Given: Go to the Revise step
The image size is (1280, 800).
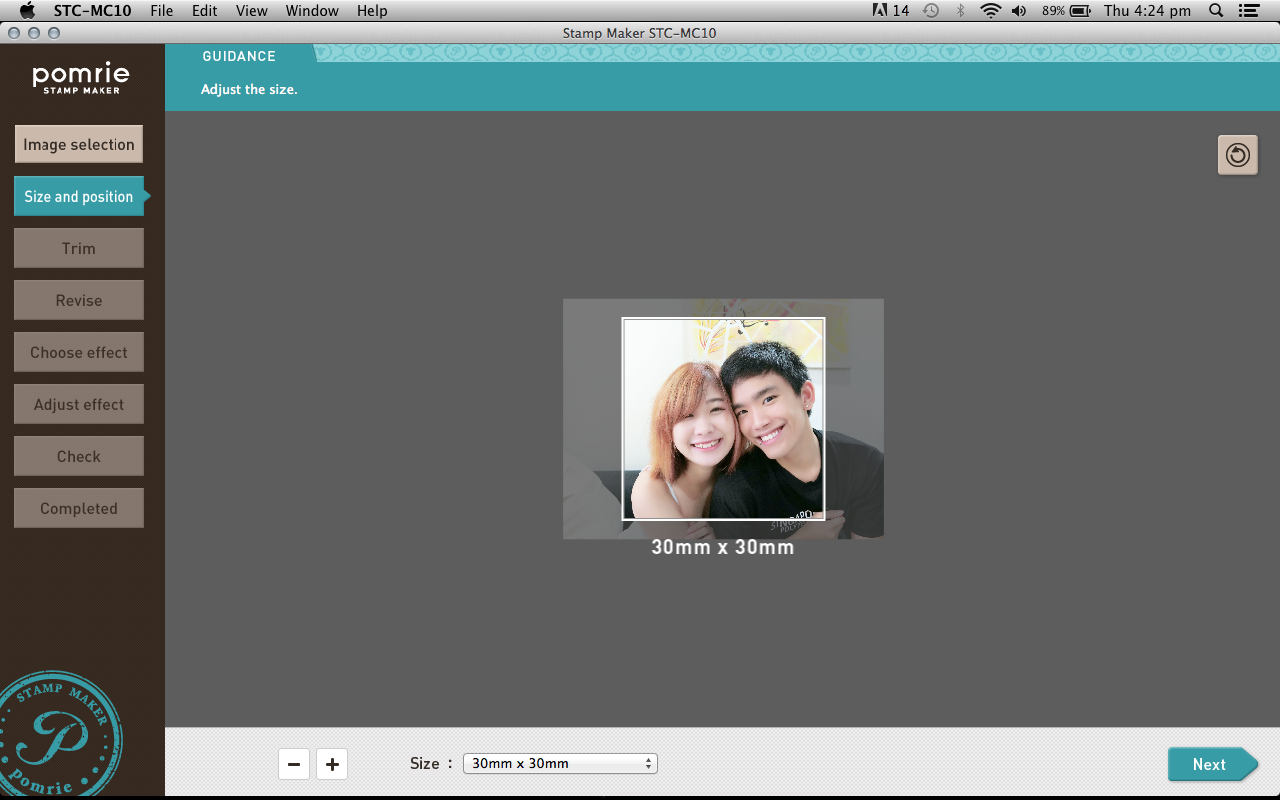Looking at the screenshot, I should pos(79,300).
